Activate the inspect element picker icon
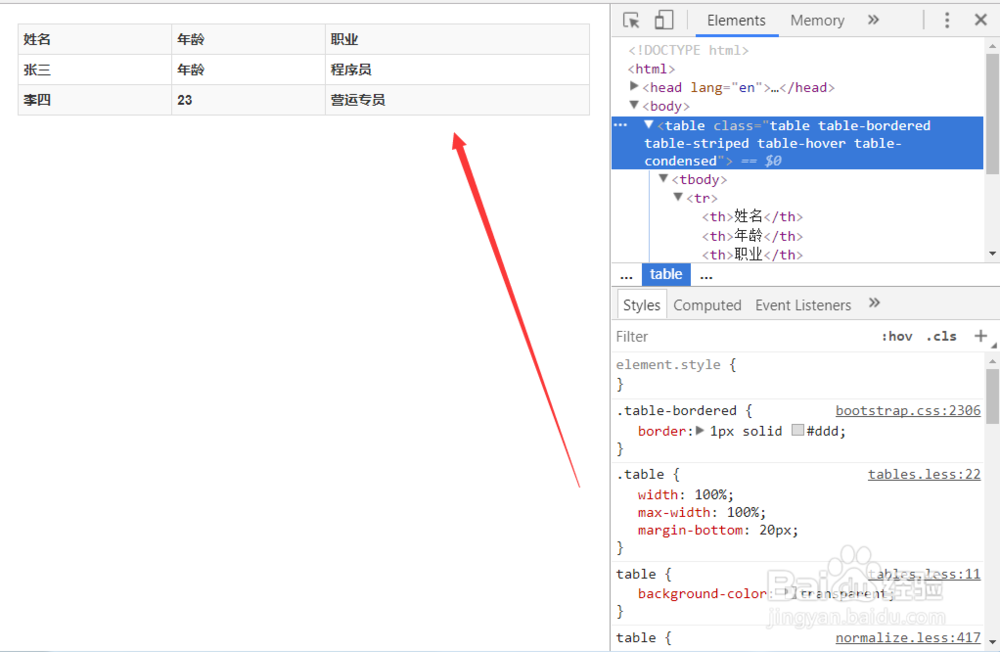The image size is (1000, 652). 631,20
